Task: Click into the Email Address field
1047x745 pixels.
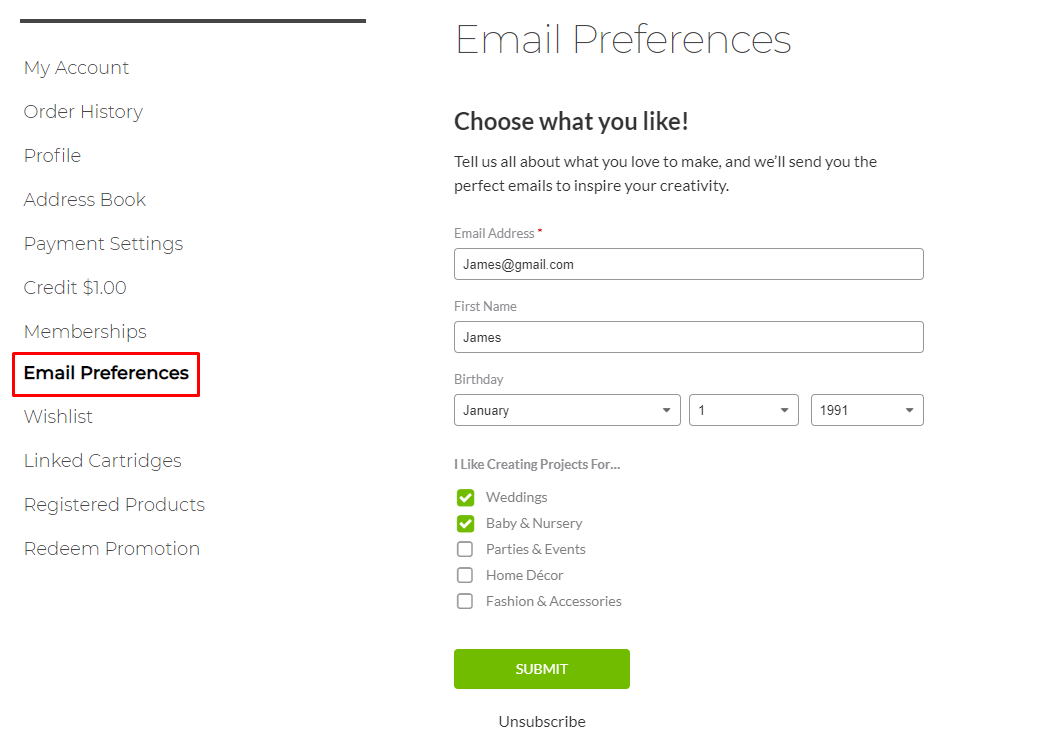Action: [688, 264]
